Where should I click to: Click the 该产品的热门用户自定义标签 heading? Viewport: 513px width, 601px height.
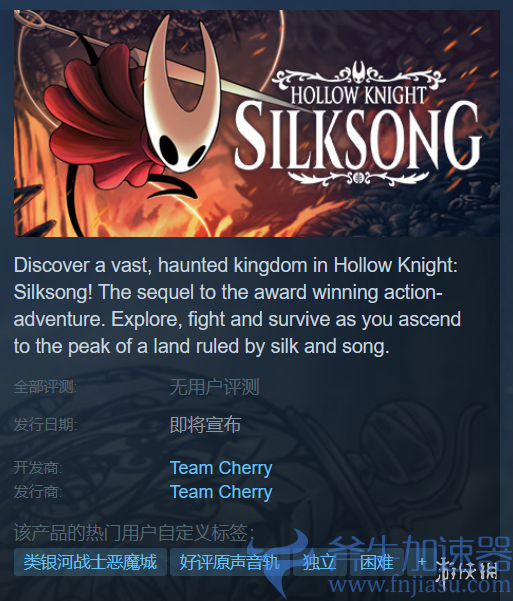134,533
